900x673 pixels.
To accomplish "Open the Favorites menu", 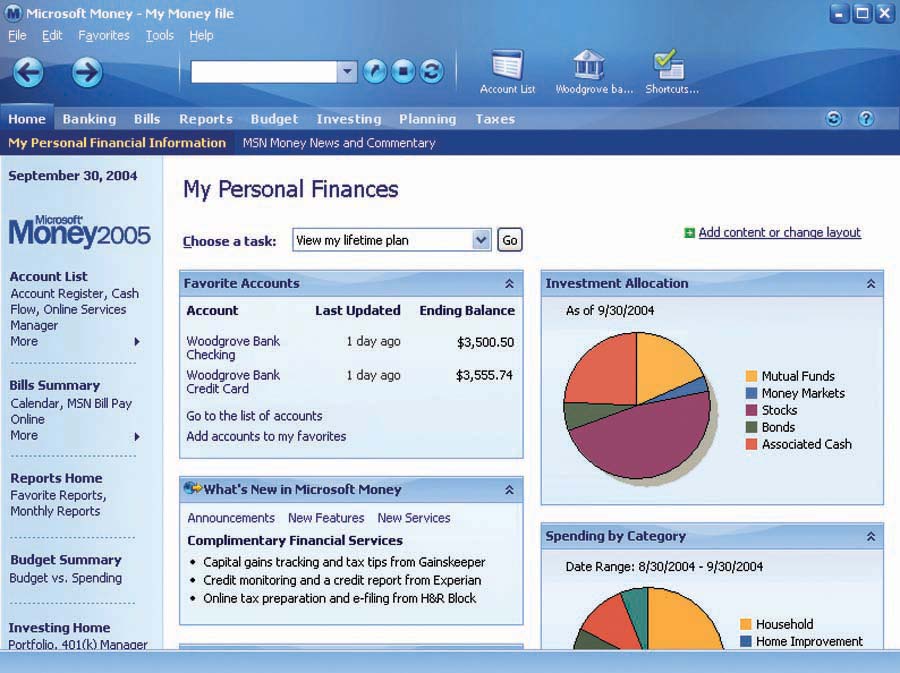I will click(x=104, y=36).
